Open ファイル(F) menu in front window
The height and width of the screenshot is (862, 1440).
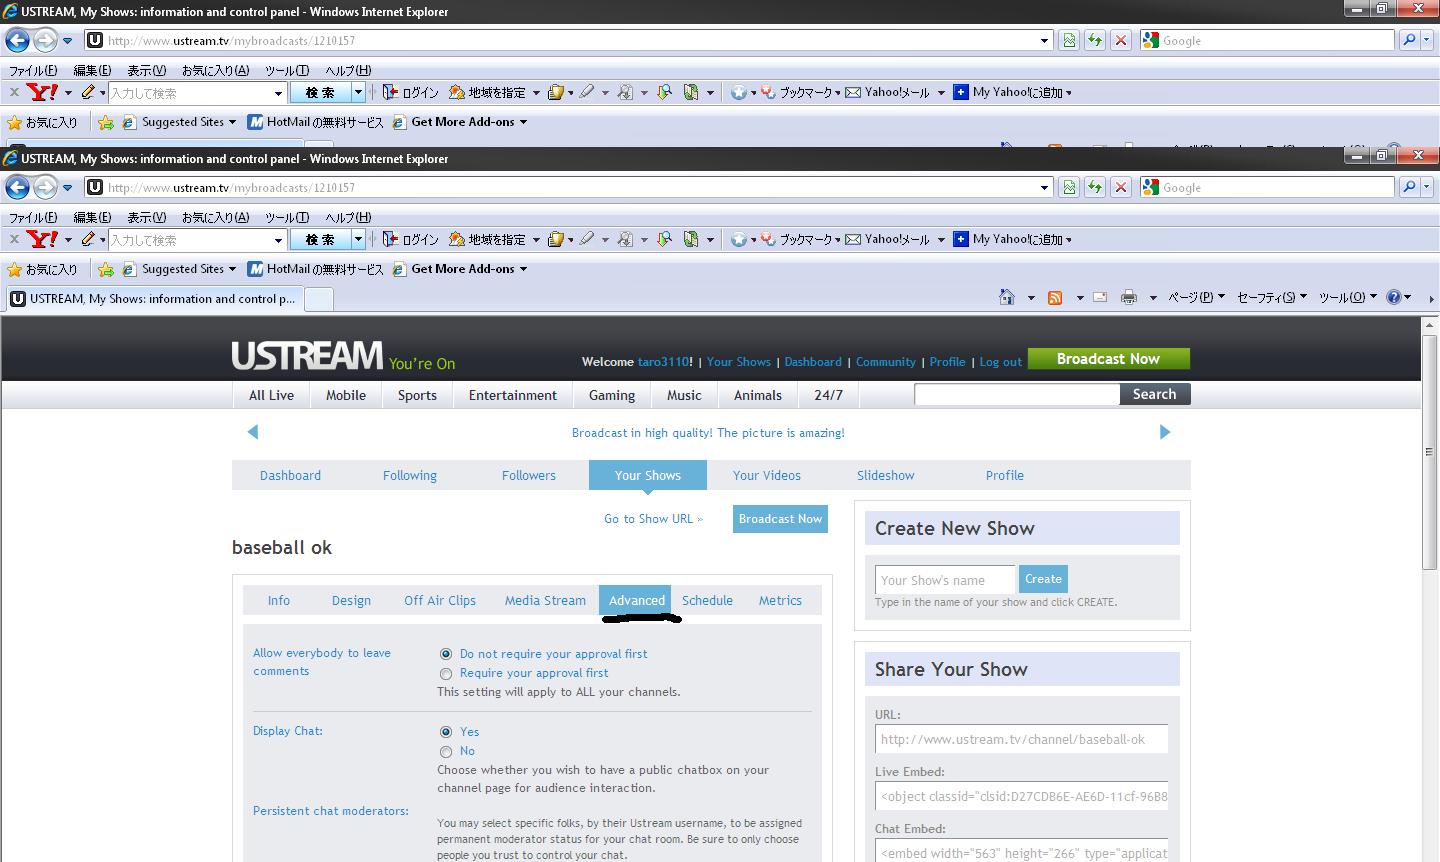point(33,217)
